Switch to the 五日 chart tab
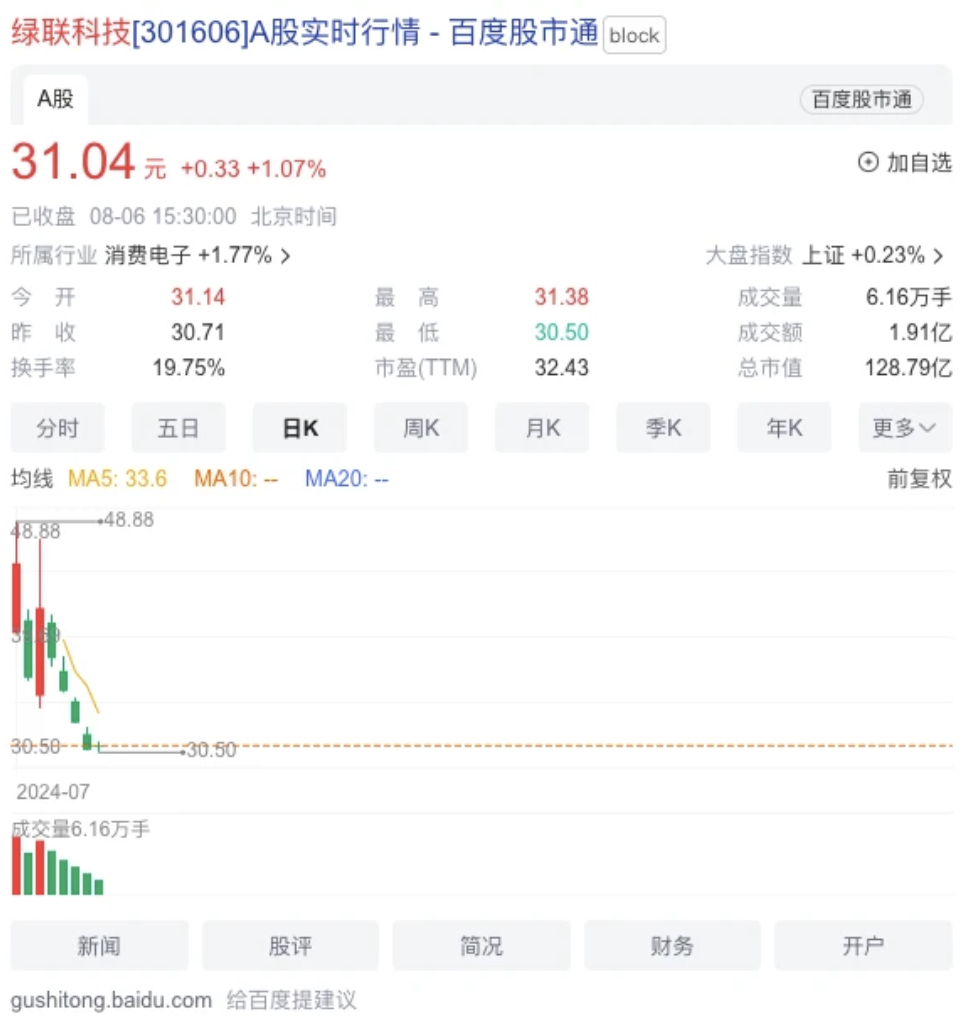The width and height of the screenshot is (978, 1016). coord(178,428)
